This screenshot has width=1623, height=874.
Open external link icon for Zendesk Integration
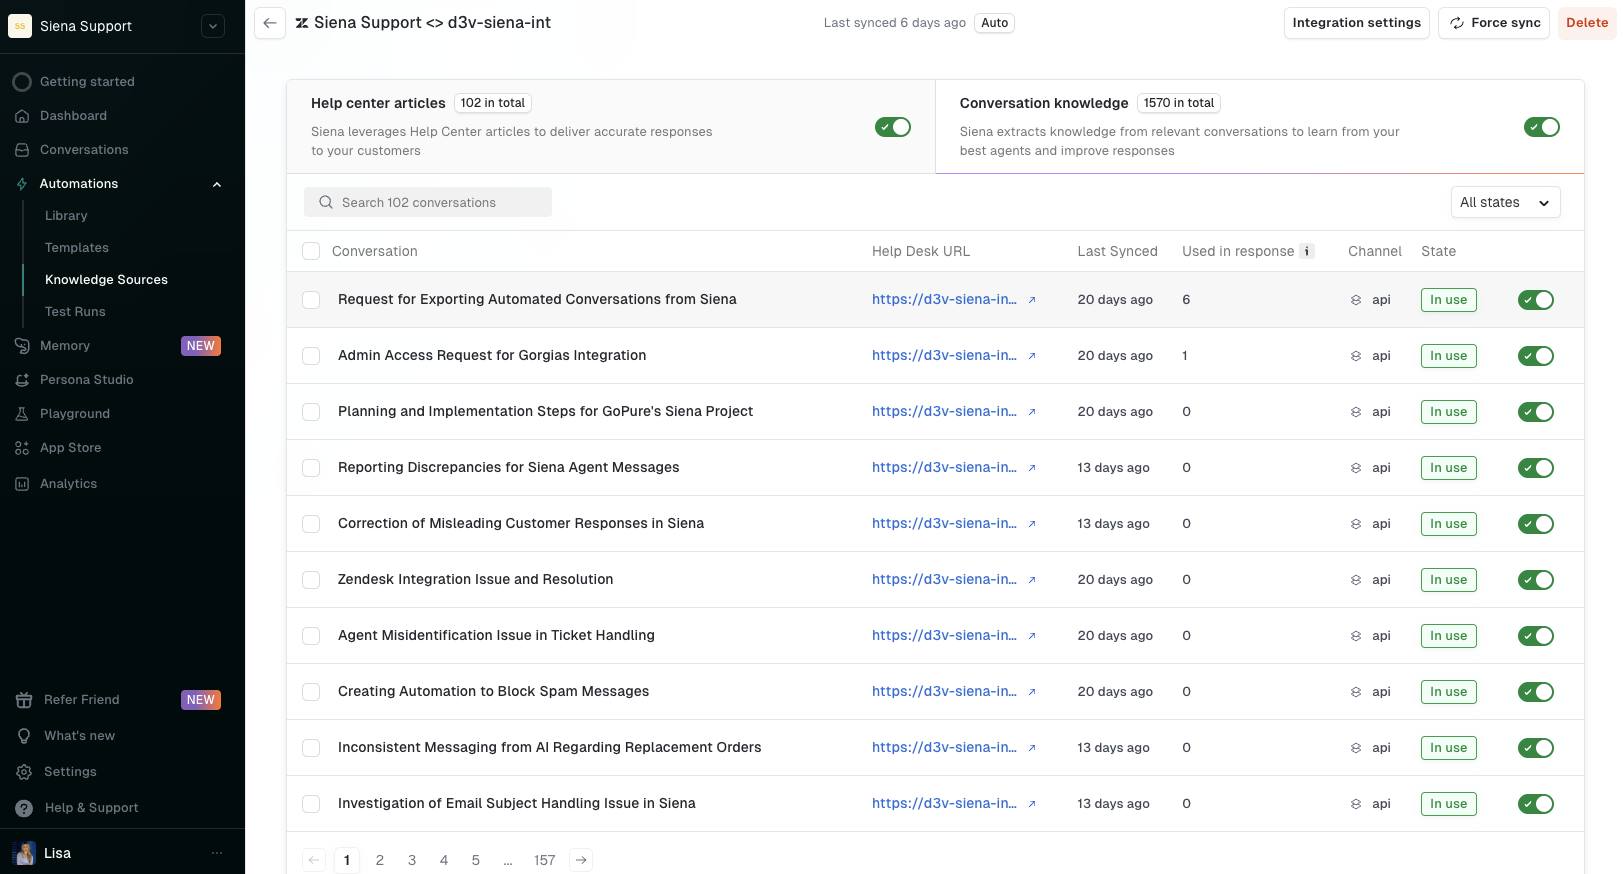(1032, 580)
